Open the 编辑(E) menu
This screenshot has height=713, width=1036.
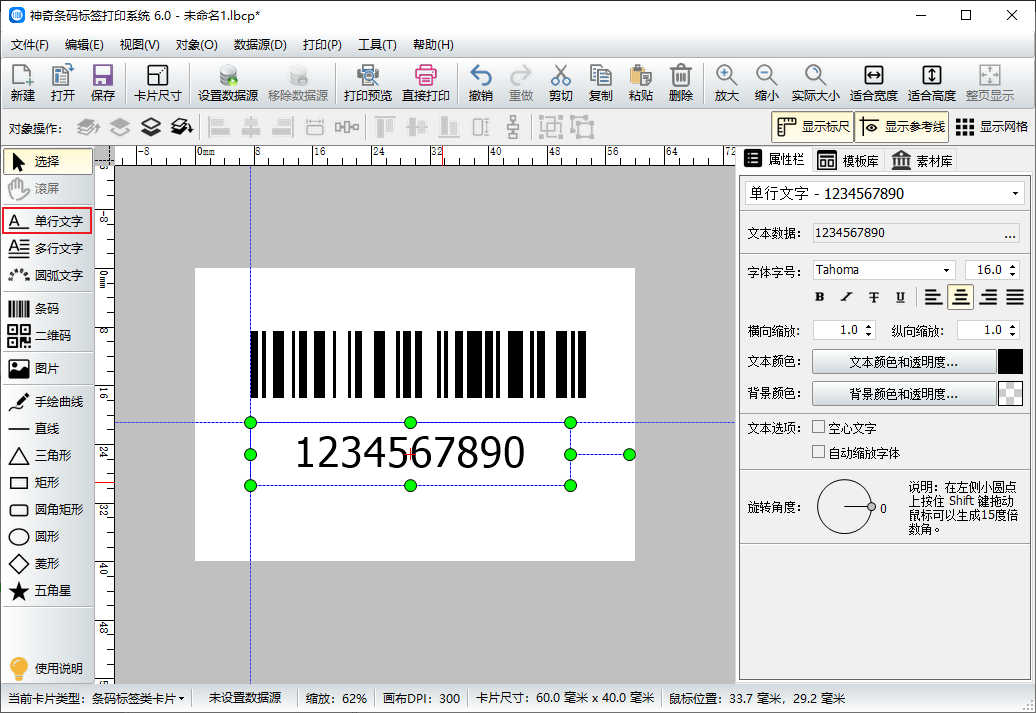click(84, 45)
